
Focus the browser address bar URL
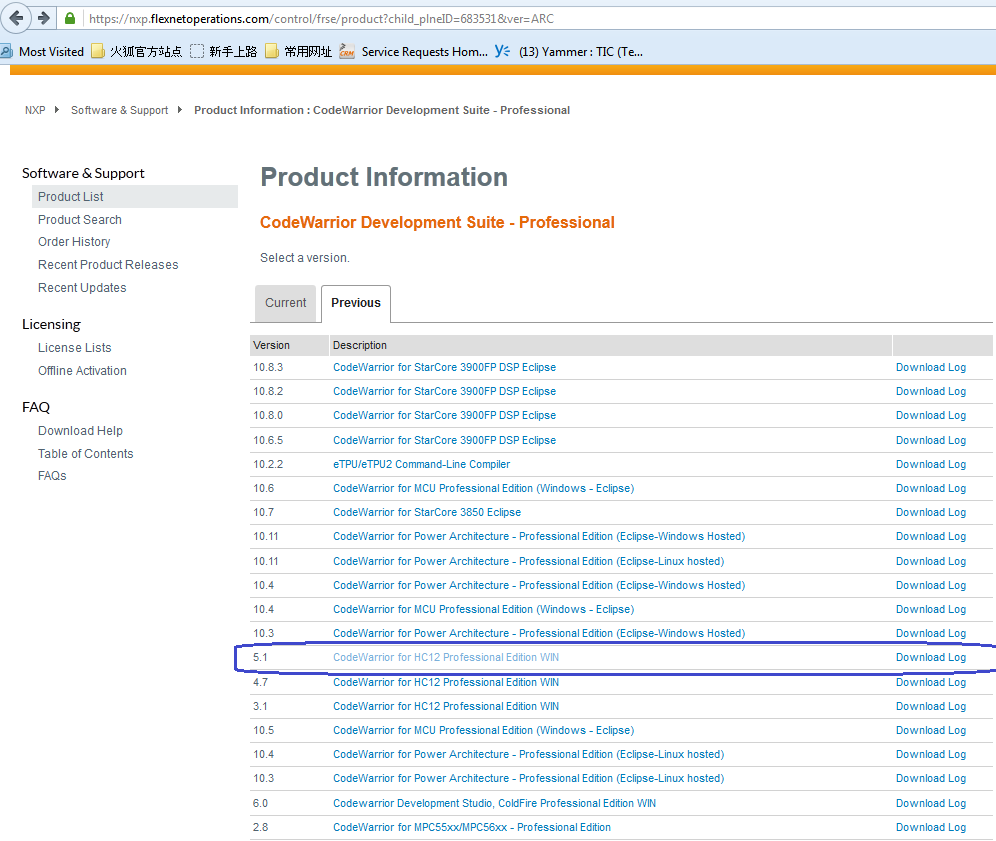321,19
